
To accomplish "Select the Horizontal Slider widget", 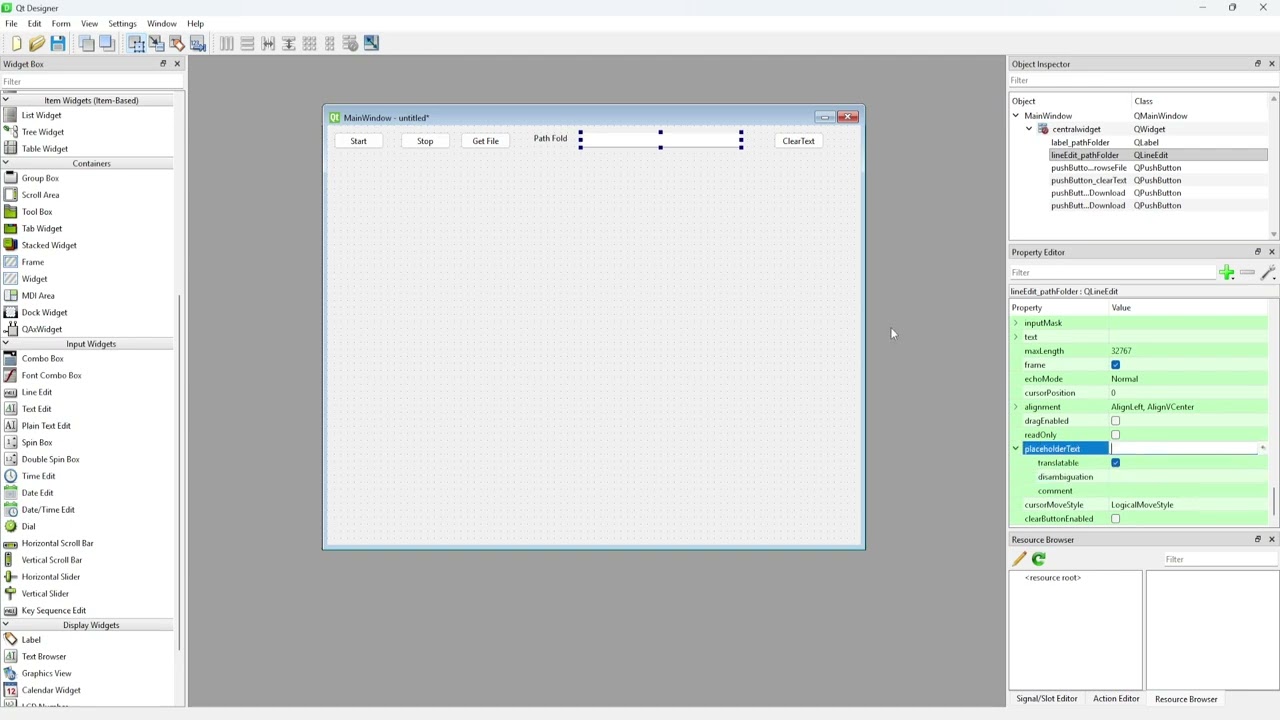I will tap(50, 577).
